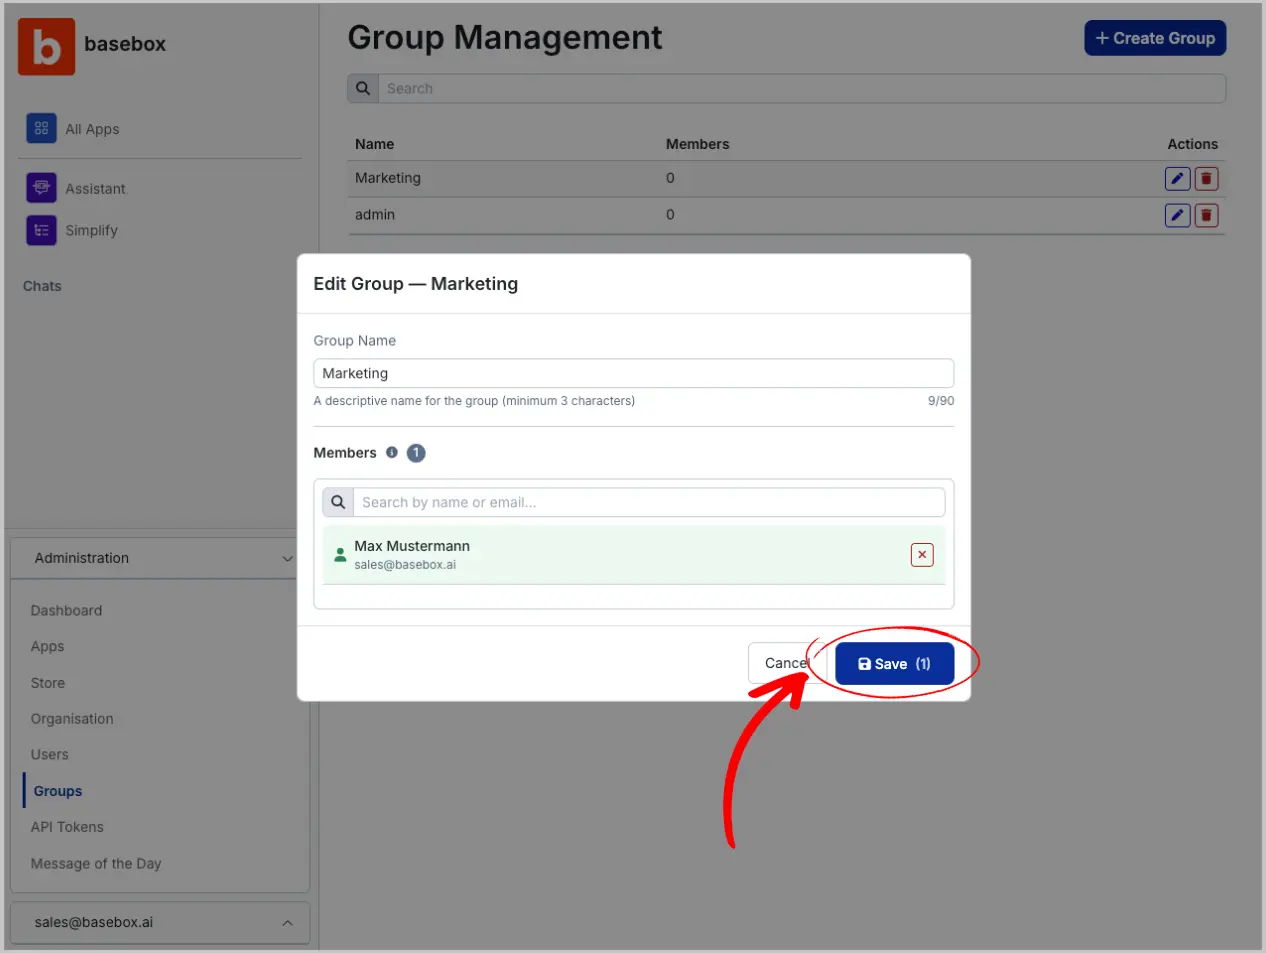Remove Max Mustermann from the group
Image resolution: width=1266 pixels, height=953 pixels.
pyautogui.click(x=921, y=555)
